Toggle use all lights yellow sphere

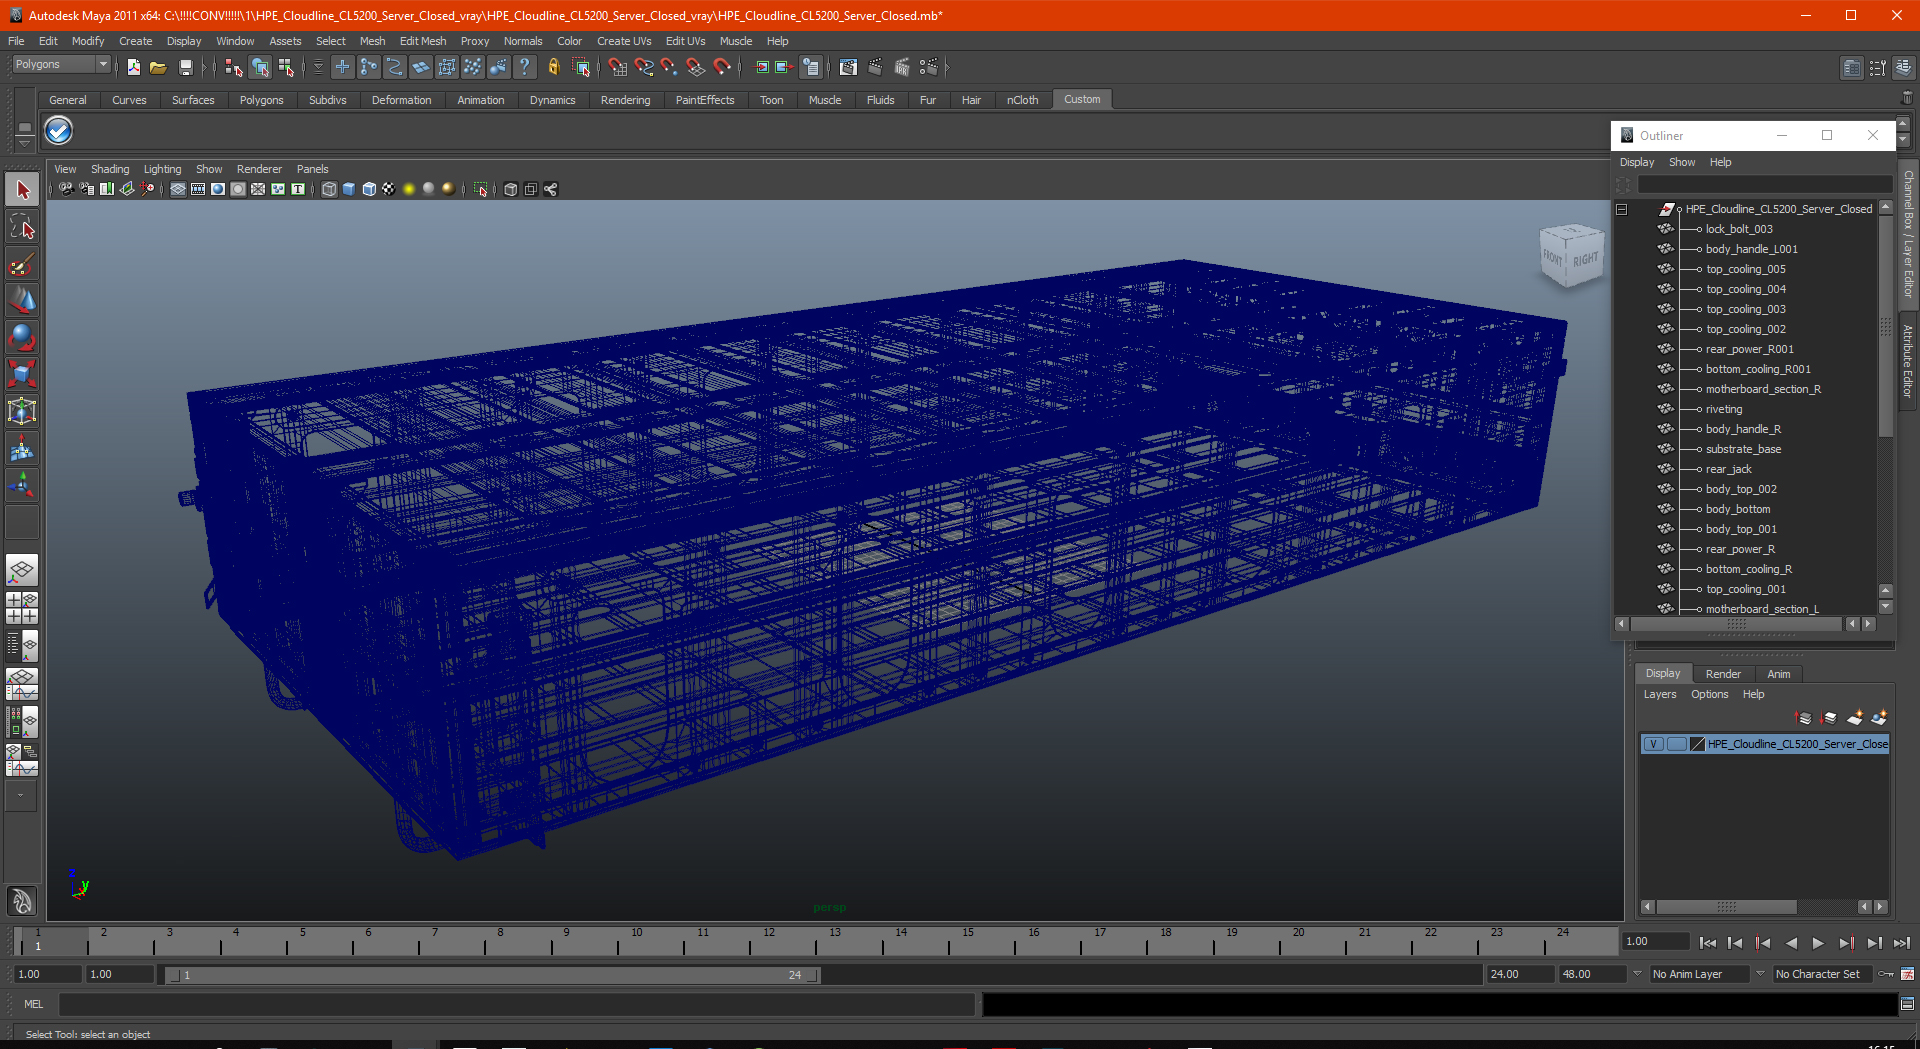tap(409, 189)
